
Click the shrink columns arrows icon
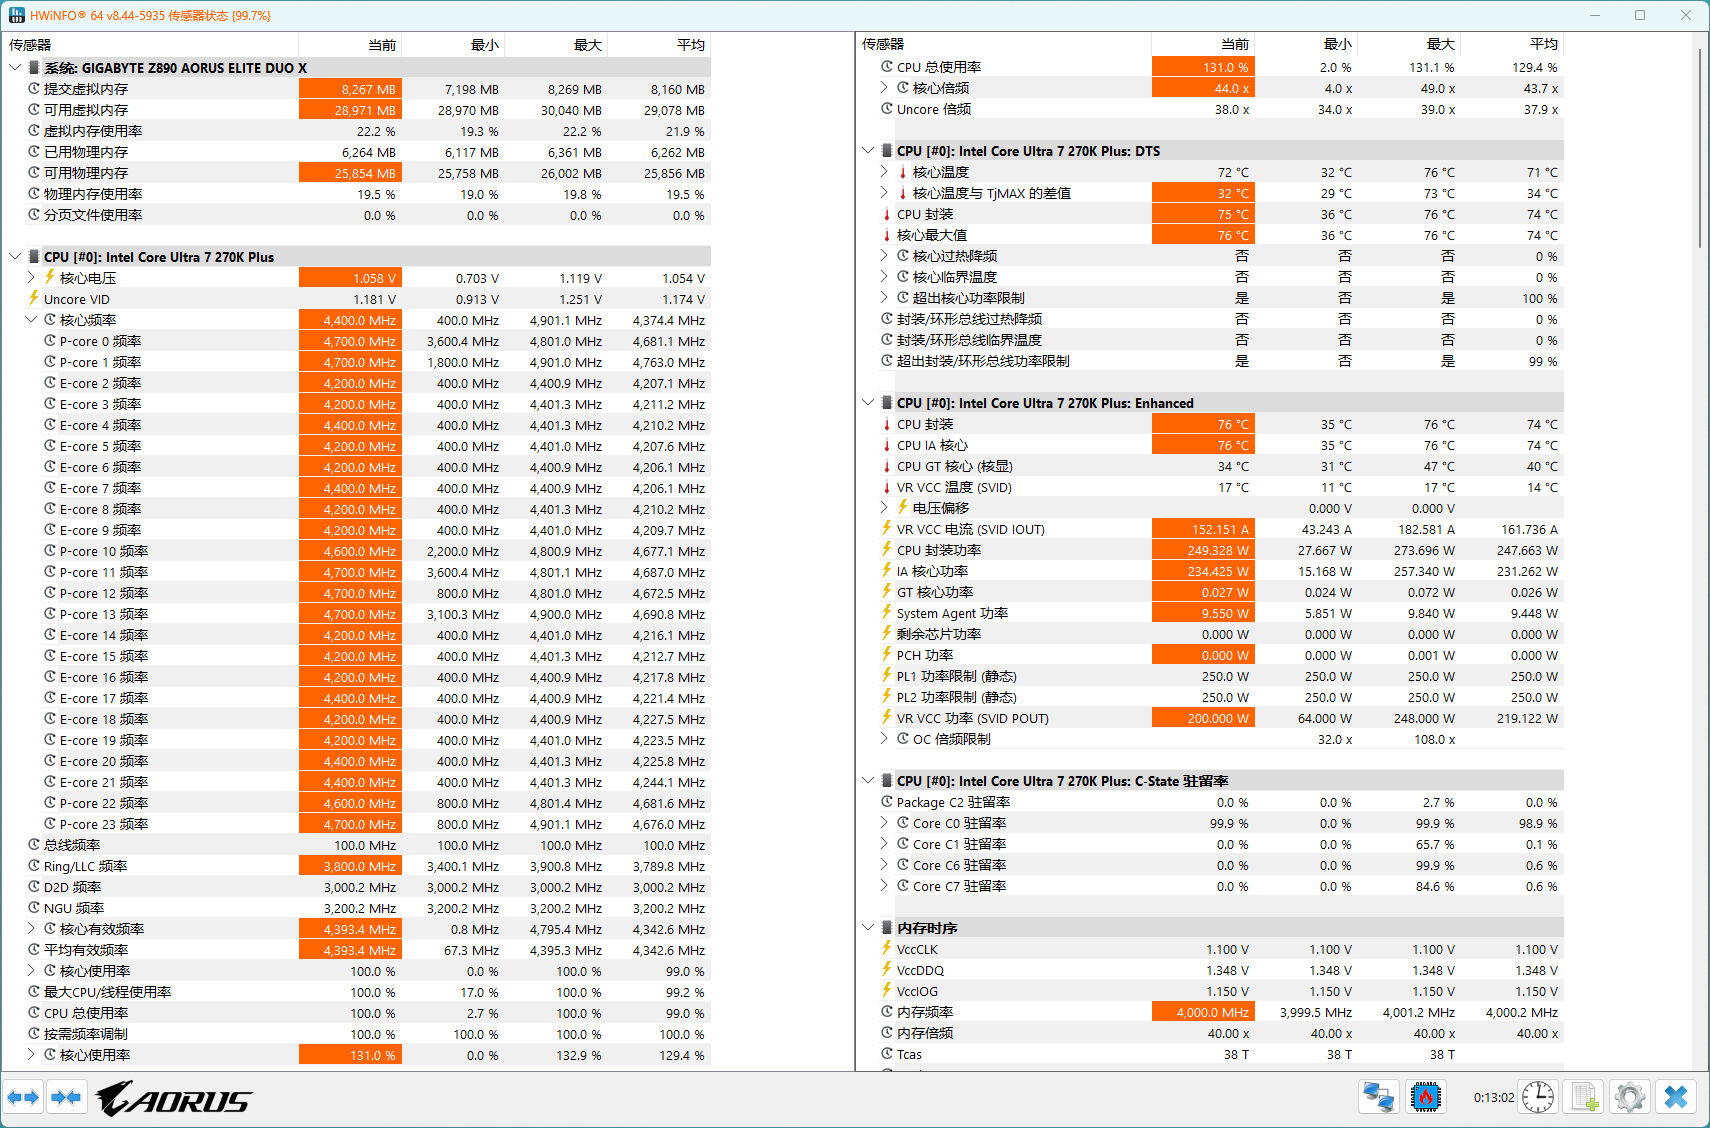point(66,1097)
